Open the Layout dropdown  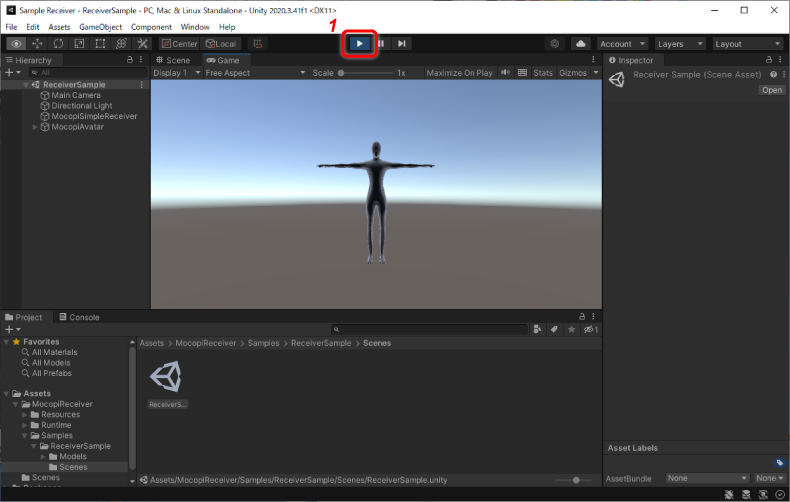(748, 44)
